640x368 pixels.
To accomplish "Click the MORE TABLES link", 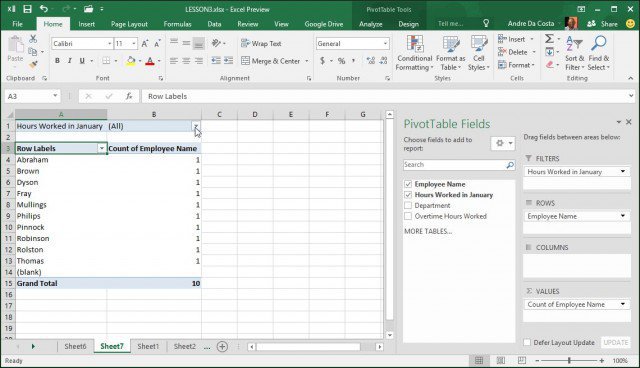I will 428,231.
